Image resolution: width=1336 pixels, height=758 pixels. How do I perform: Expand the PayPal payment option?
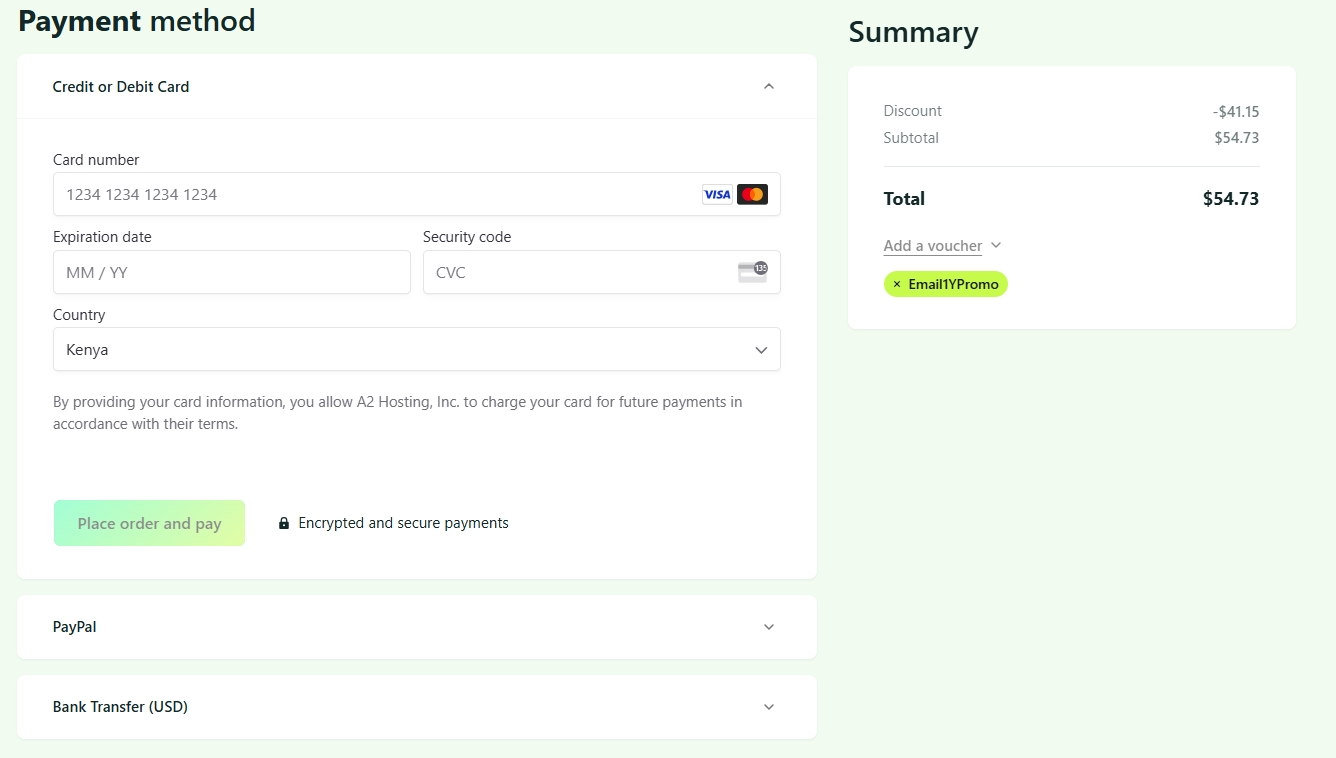[x=769, y=627]
